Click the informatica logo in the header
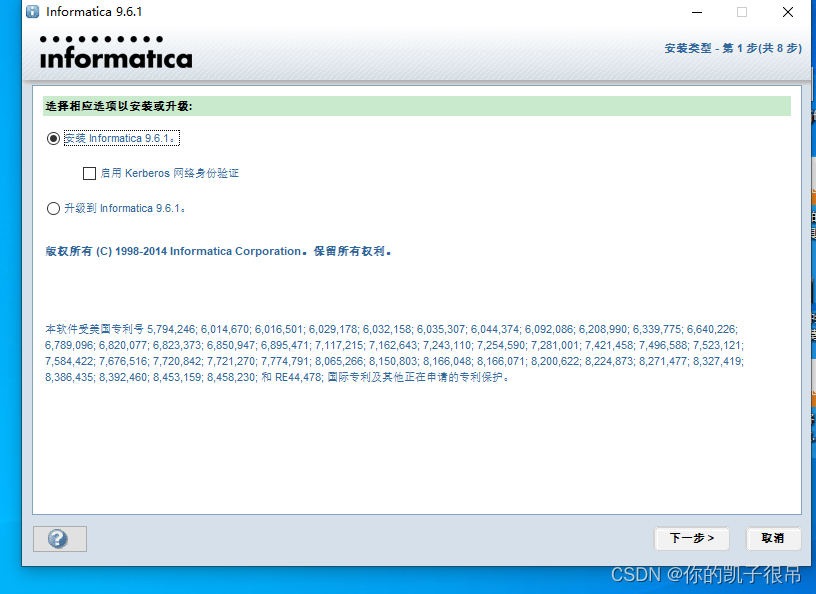Screen dimensions: 816x594 [116, 53]
